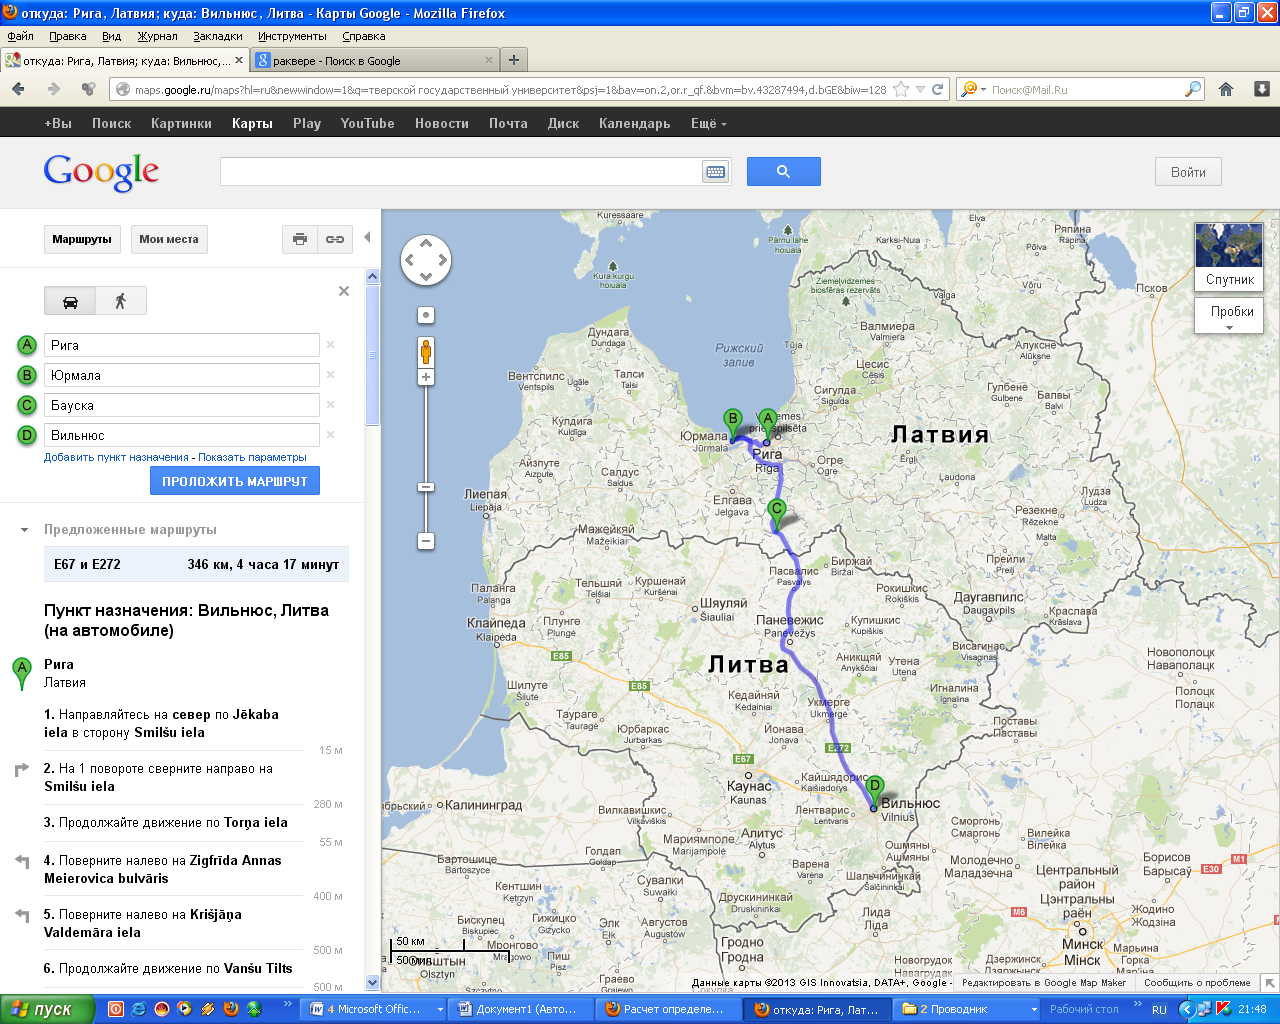Toggle the Пробки traffic layer
Image resolution: width=1280 pixels, height=1024 pixels.
coord(1231,316)
